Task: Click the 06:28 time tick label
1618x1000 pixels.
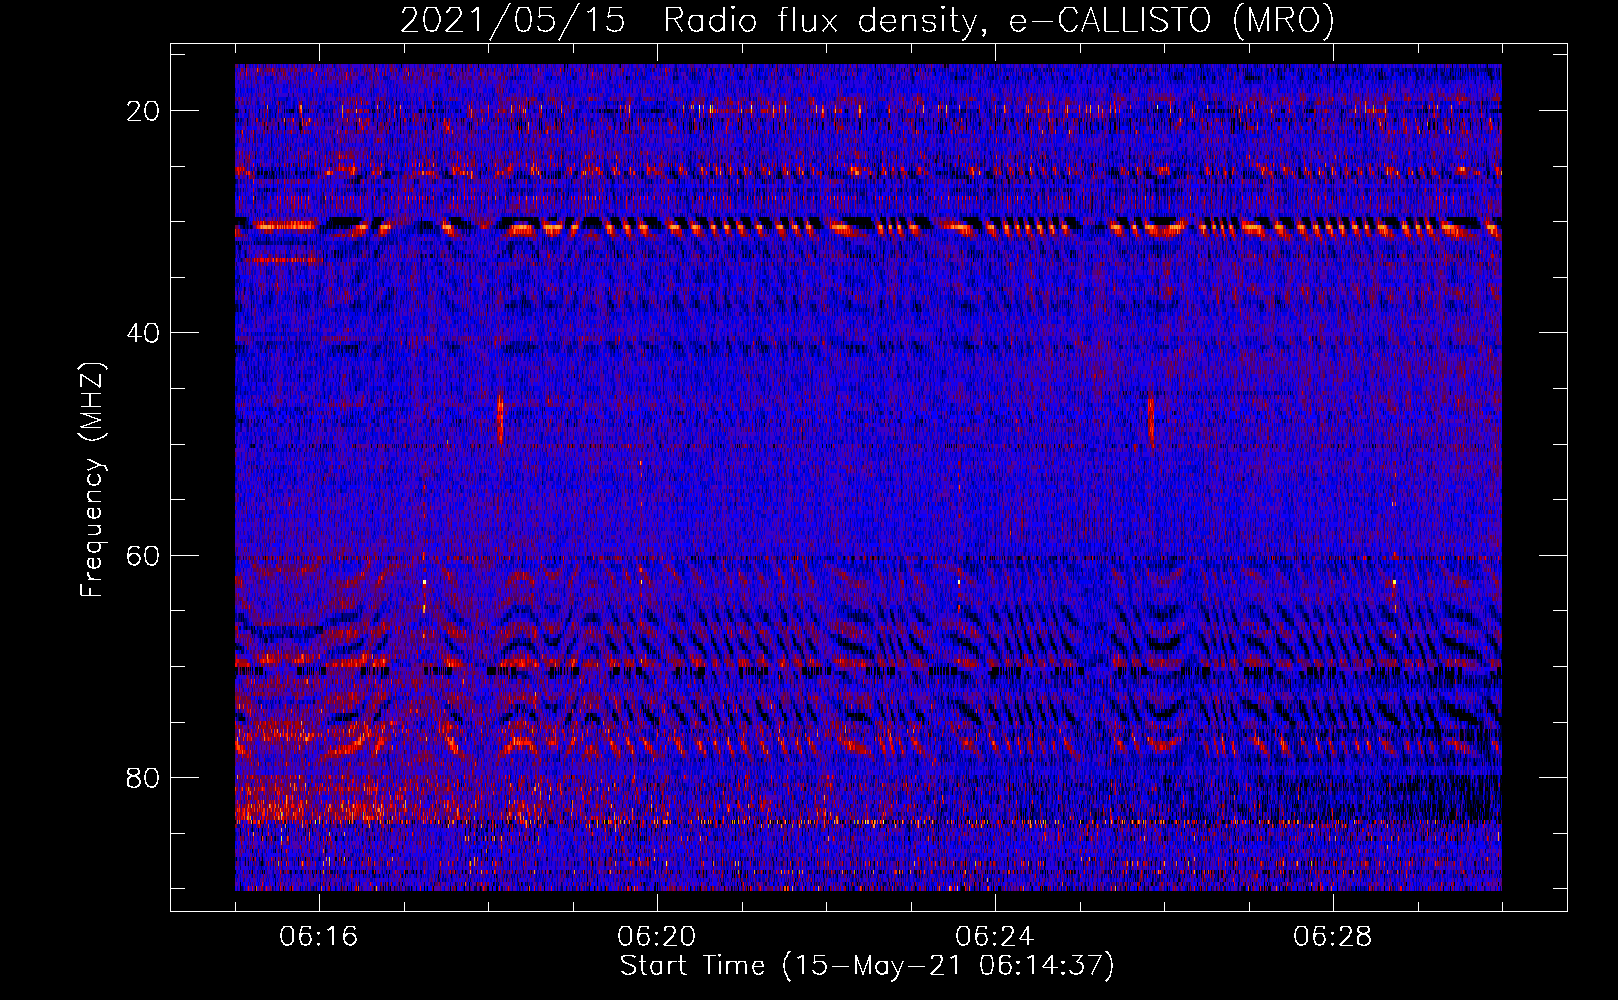Action: [1333, 936]
